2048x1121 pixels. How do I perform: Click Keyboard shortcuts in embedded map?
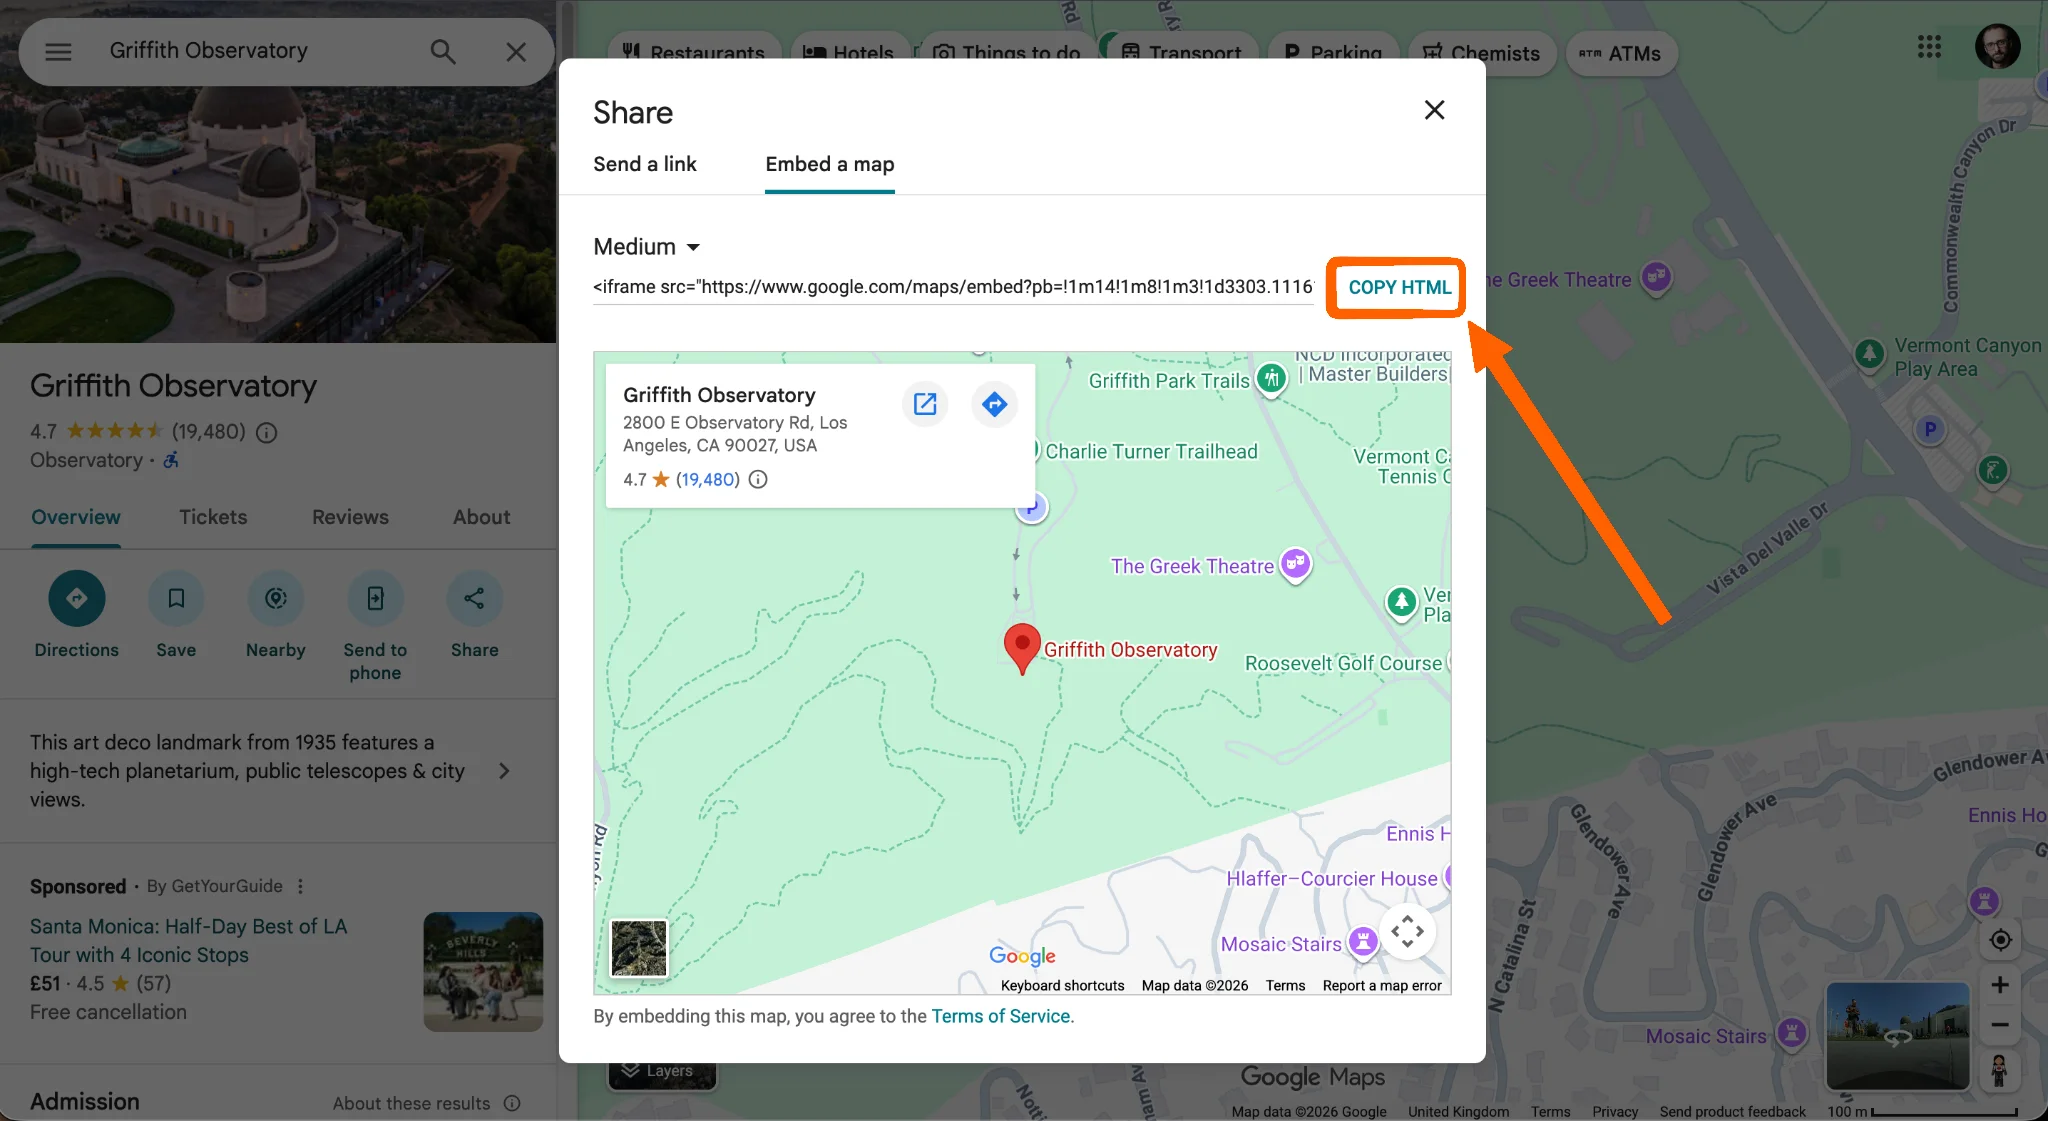tap(1062, 986)
